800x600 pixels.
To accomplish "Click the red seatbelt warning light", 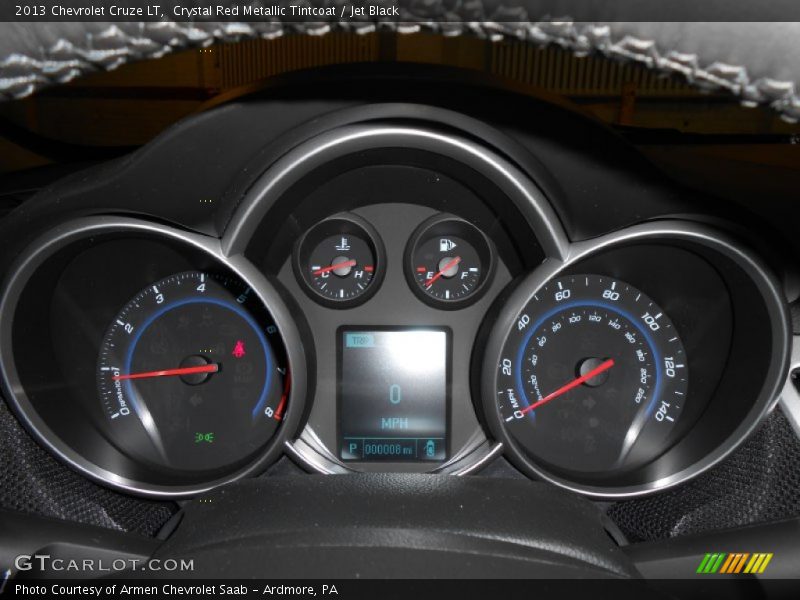I will click(x=240, y=349).
